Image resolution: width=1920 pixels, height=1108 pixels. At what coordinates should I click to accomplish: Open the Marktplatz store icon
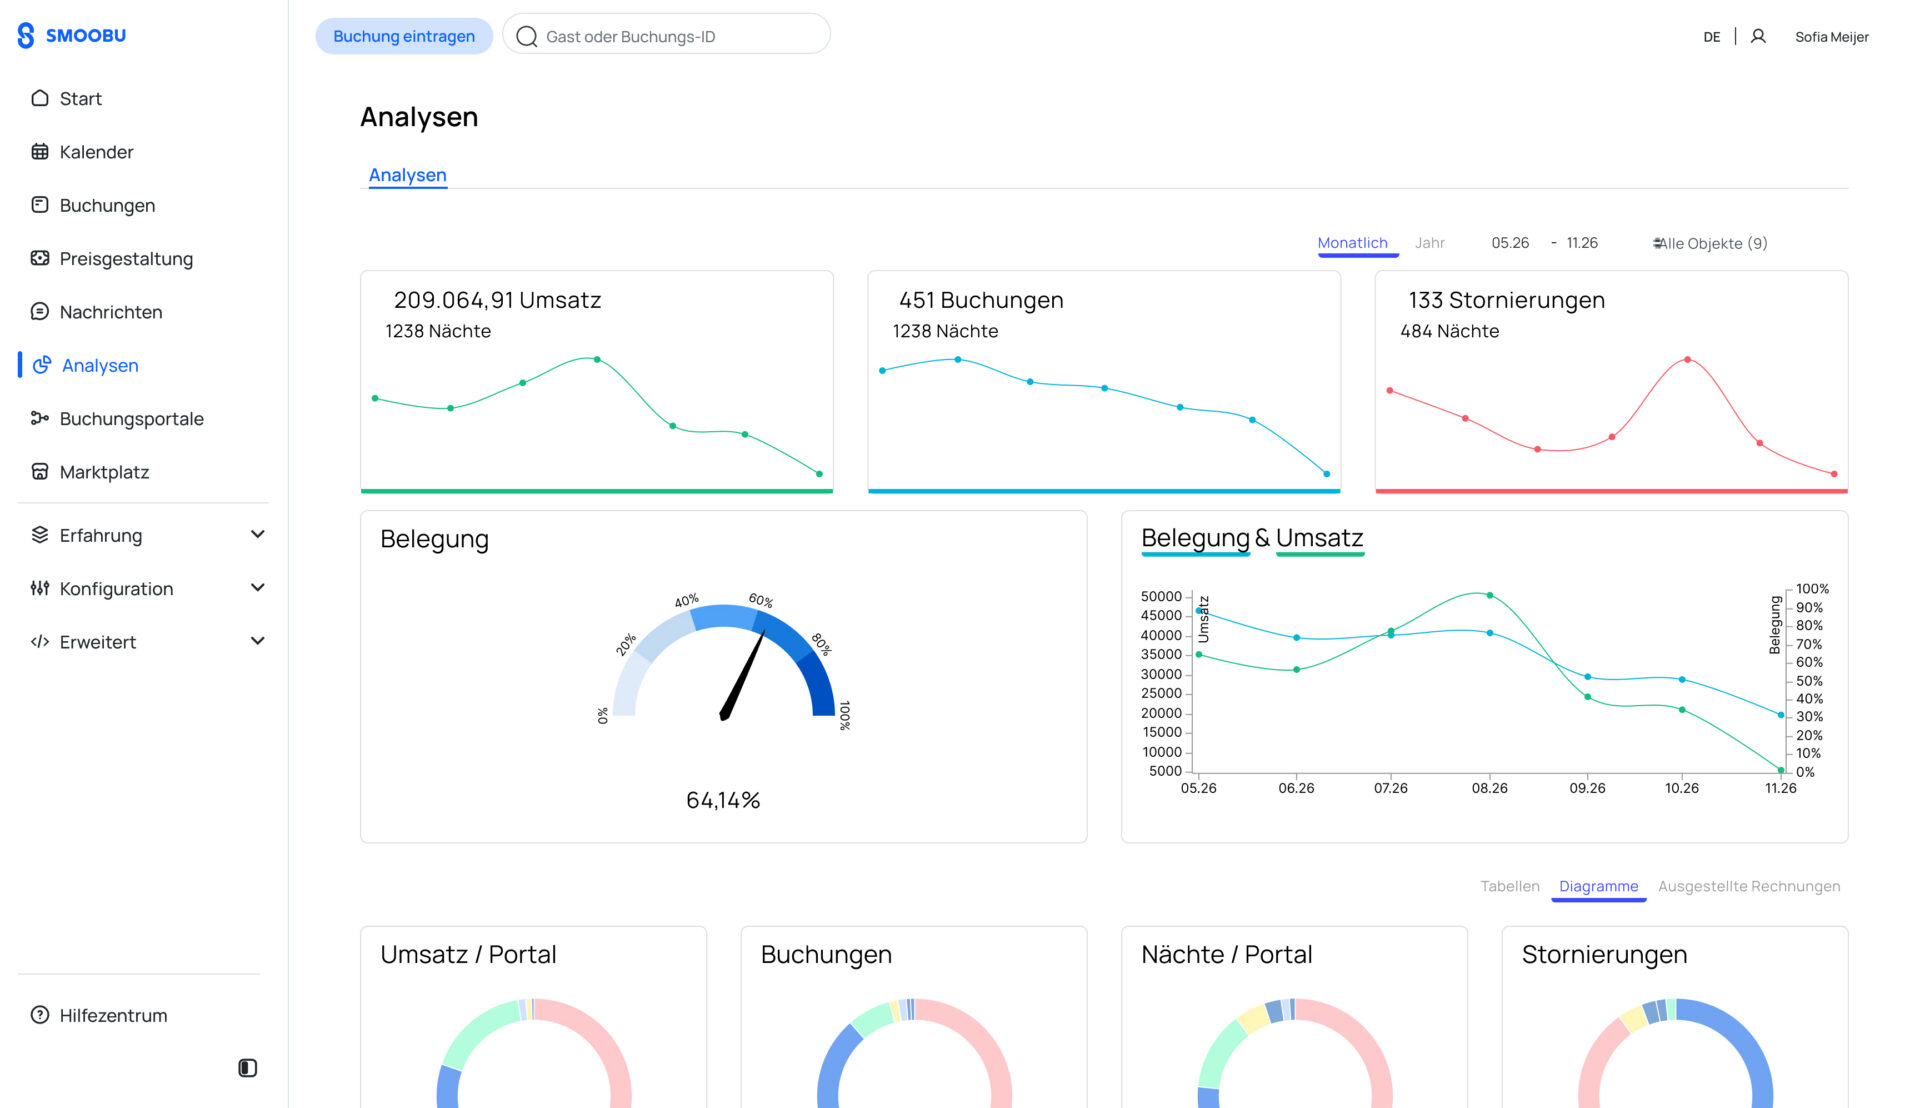point(40,472)
